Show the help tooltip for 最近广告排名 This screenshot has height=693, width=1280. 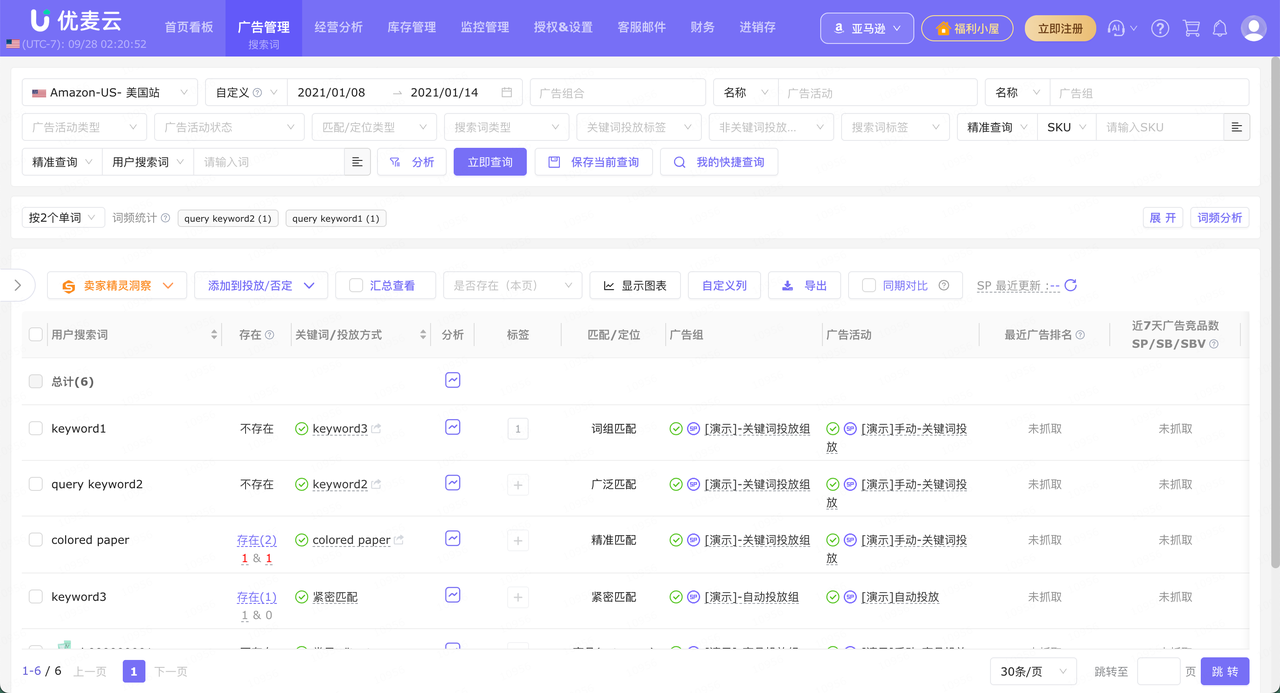coord(1080,335)
